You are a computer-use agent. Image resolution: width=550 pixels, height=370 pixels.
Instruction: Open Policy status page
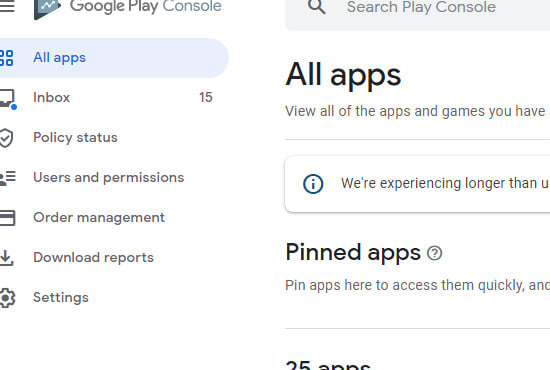(x=75, y=137)
